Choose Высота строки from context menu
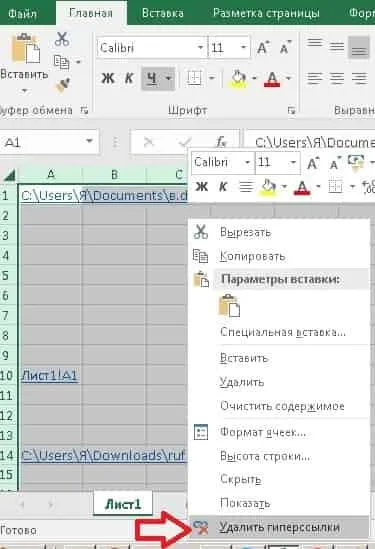 pos(265,456)
